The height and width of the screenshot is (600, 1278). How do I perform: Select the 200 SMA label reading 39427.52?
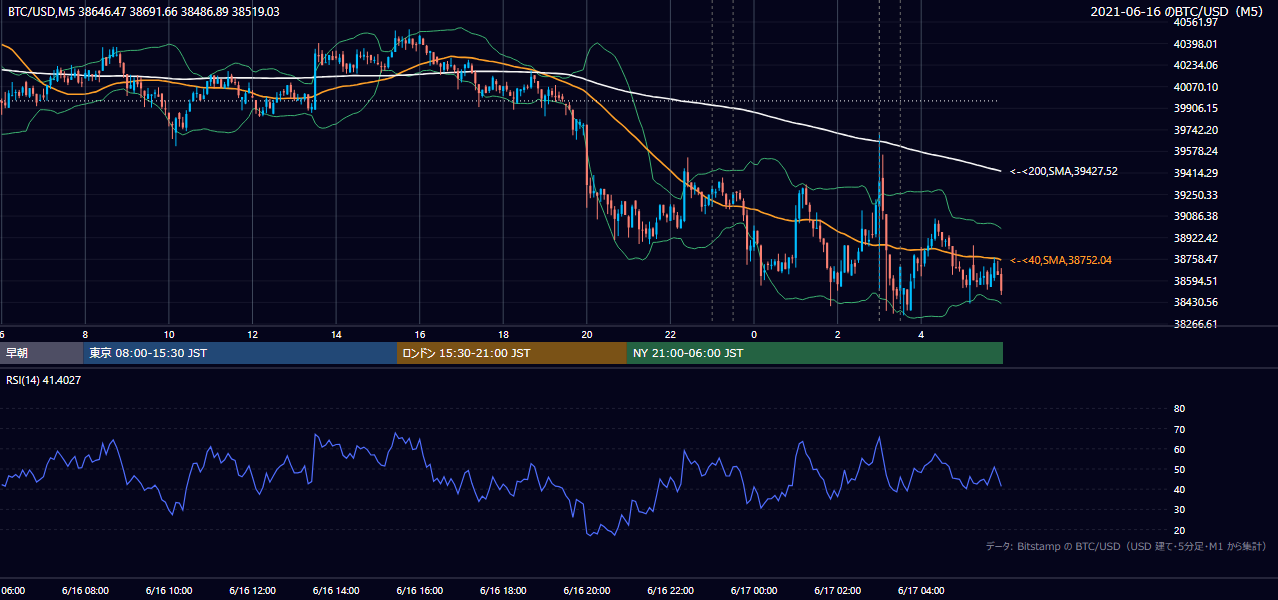click(1064, 171)
